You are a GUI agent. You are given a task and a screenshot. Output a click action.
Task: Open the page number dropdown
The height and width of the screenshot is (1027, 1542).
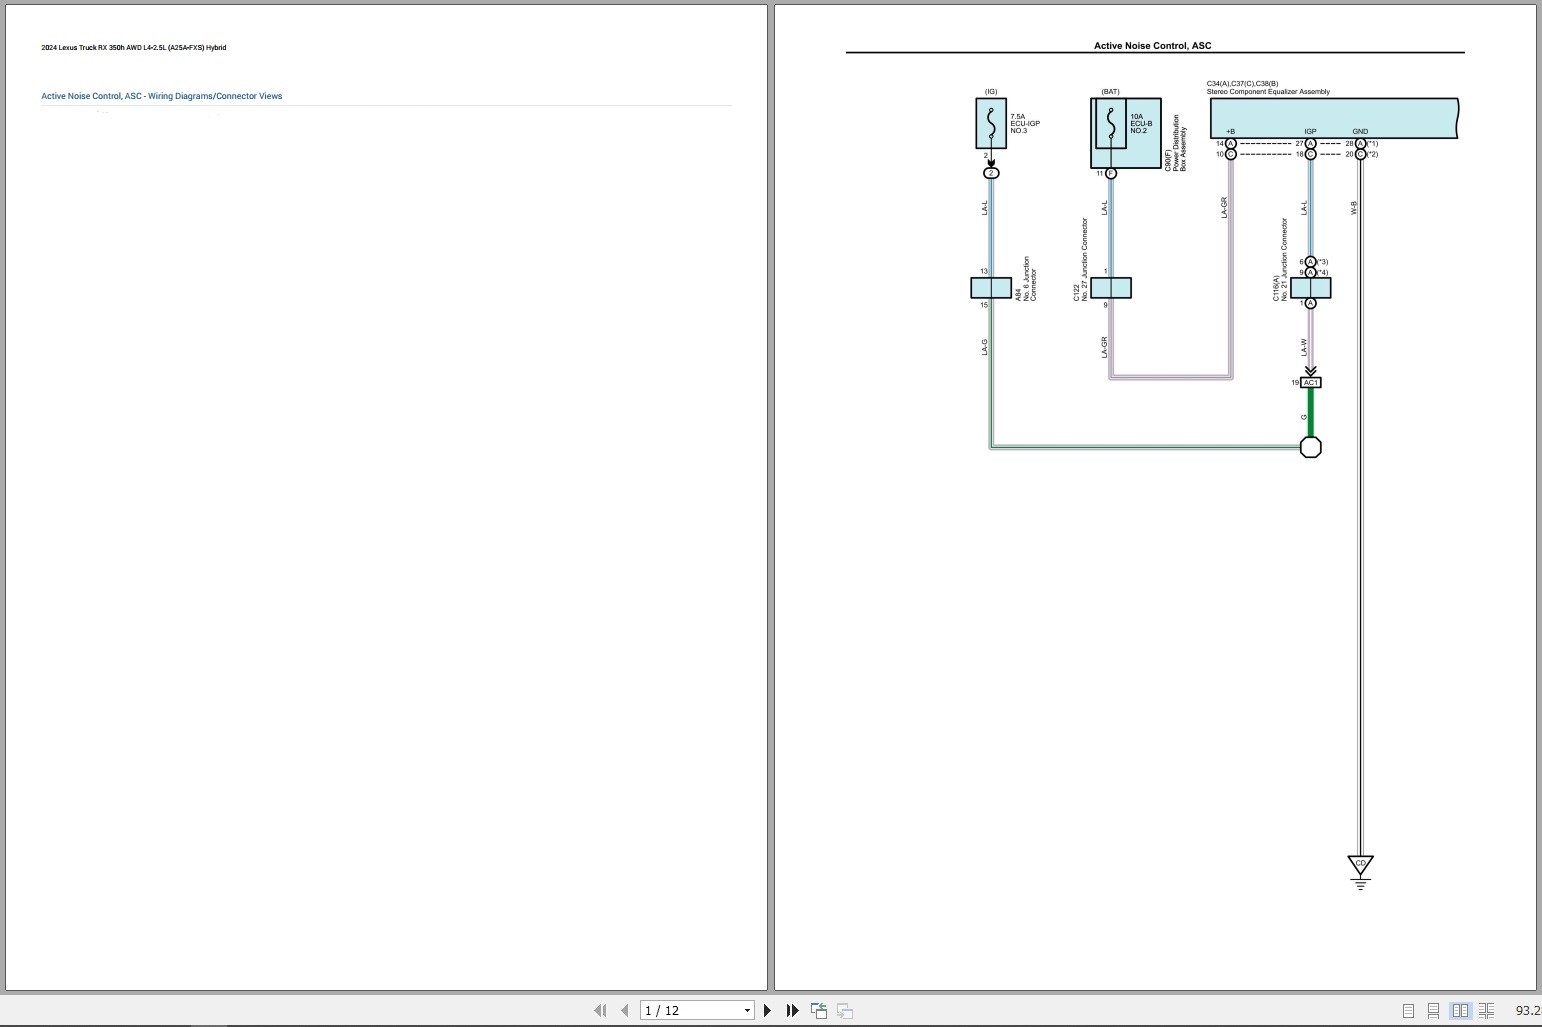click(746, 1010)
